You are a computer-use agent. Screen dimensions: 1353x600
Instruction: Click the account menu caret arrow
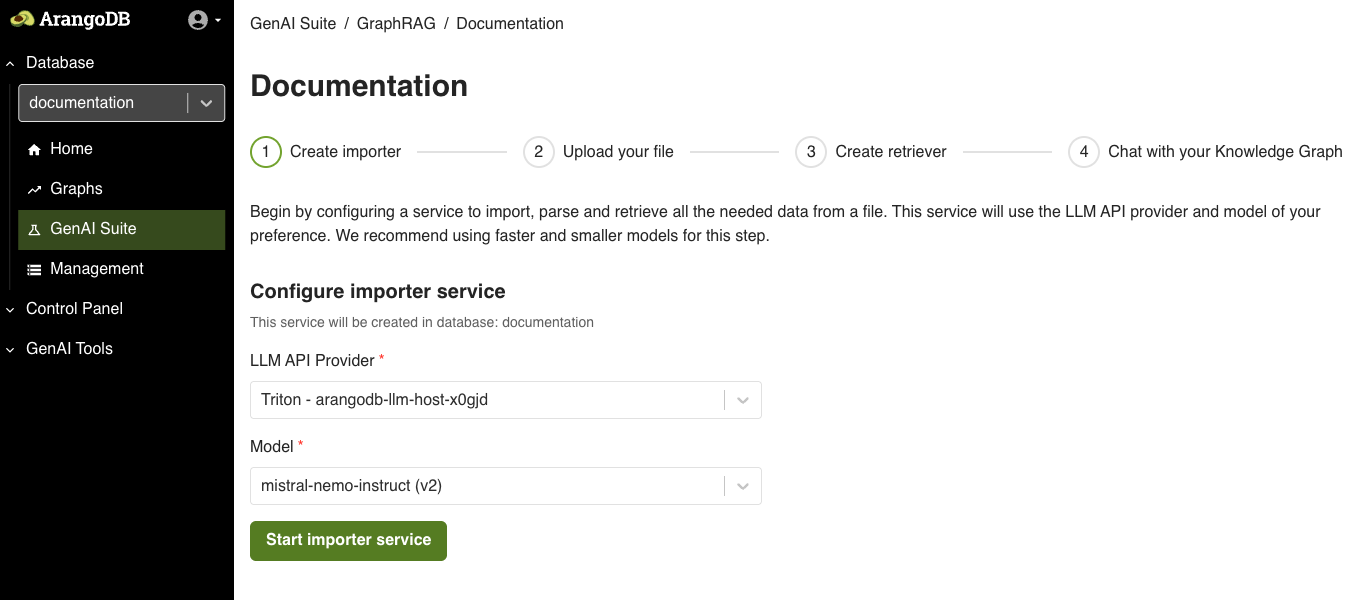pyautogui.click(x=218, y=20)
